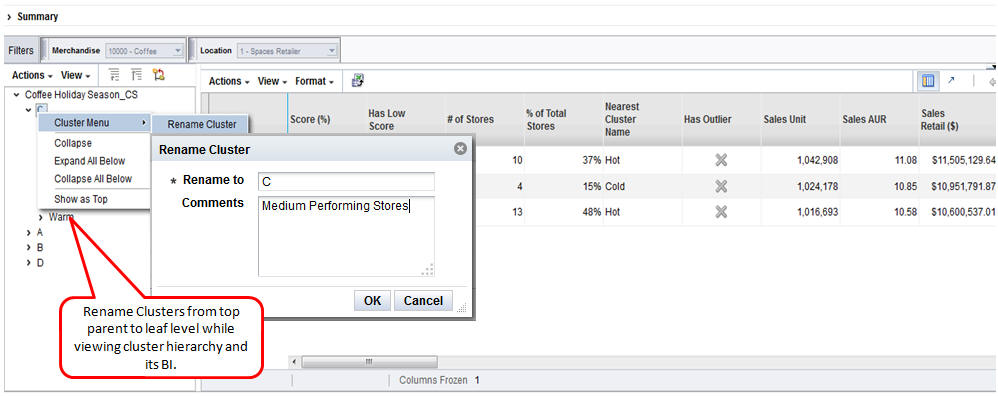Close the Rename Cluster dialog
The height and width of the screenshot is (396, 998).
tap(460, 149)
